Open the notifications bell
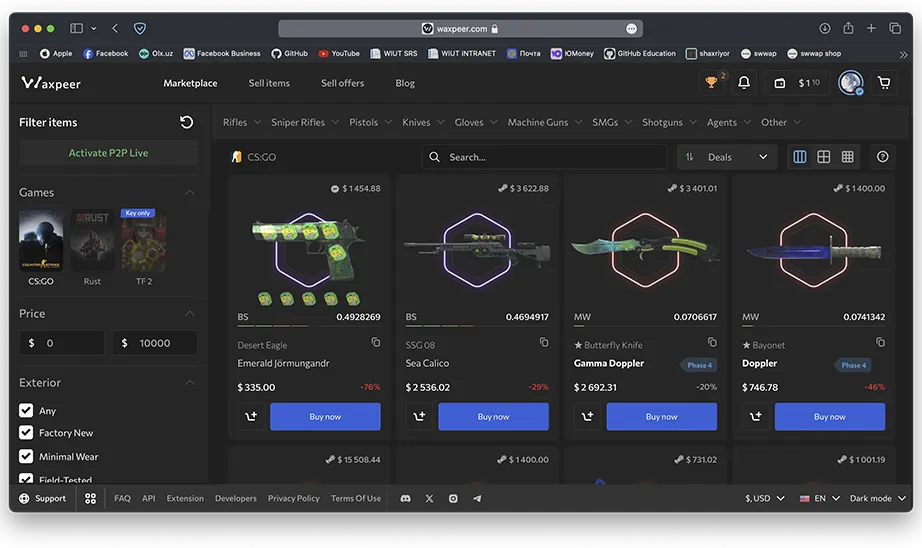This screenshot has height=548, width=922. click(744, 83)
